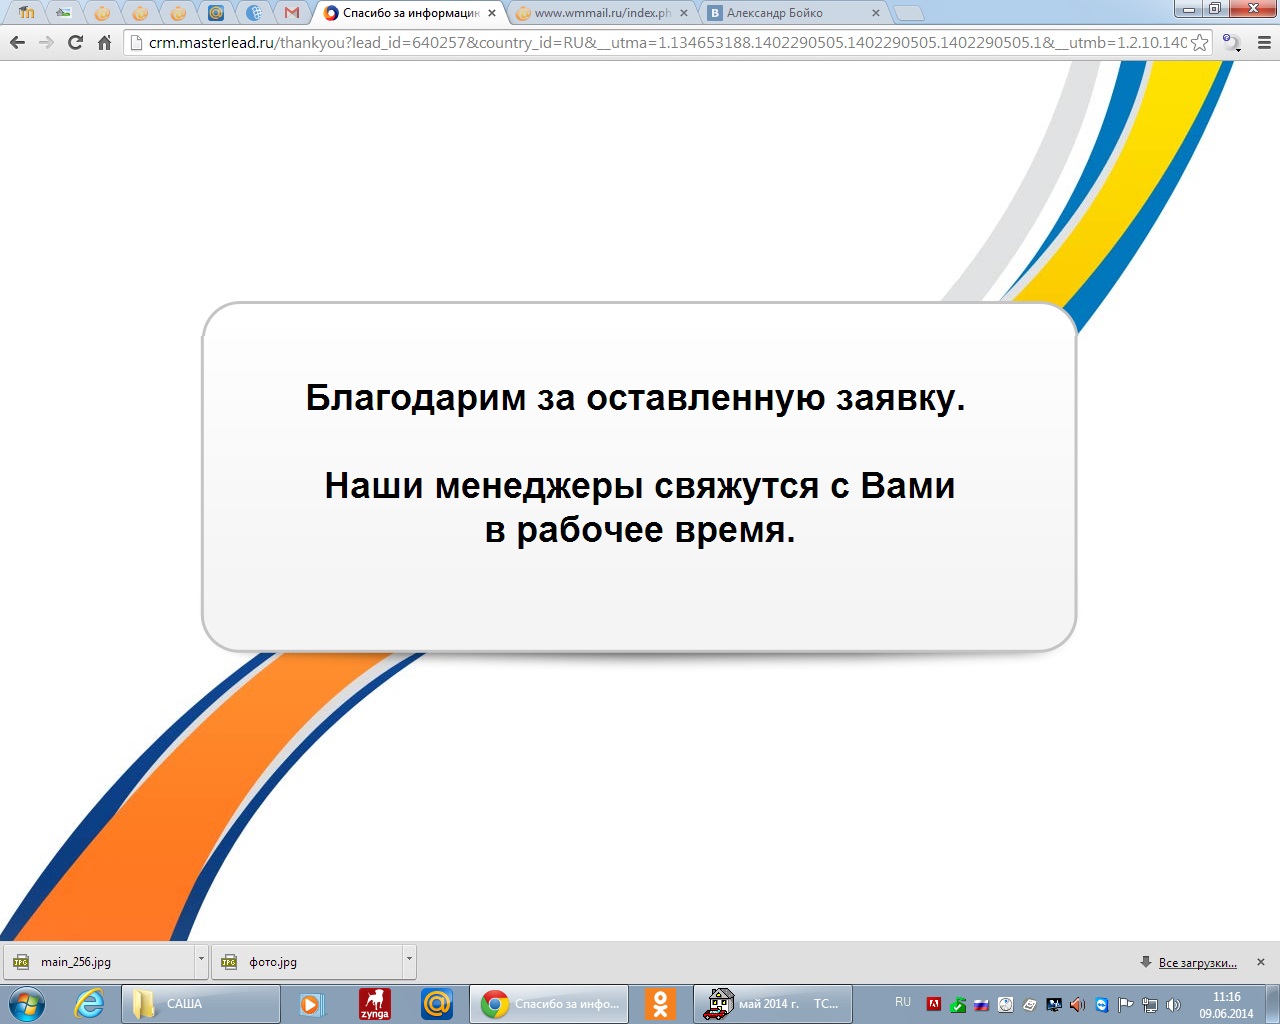The height and width of the screenshot is (1024, 1280).
Task: Open downloaded file фото.jpg
Action: point(307,962)
